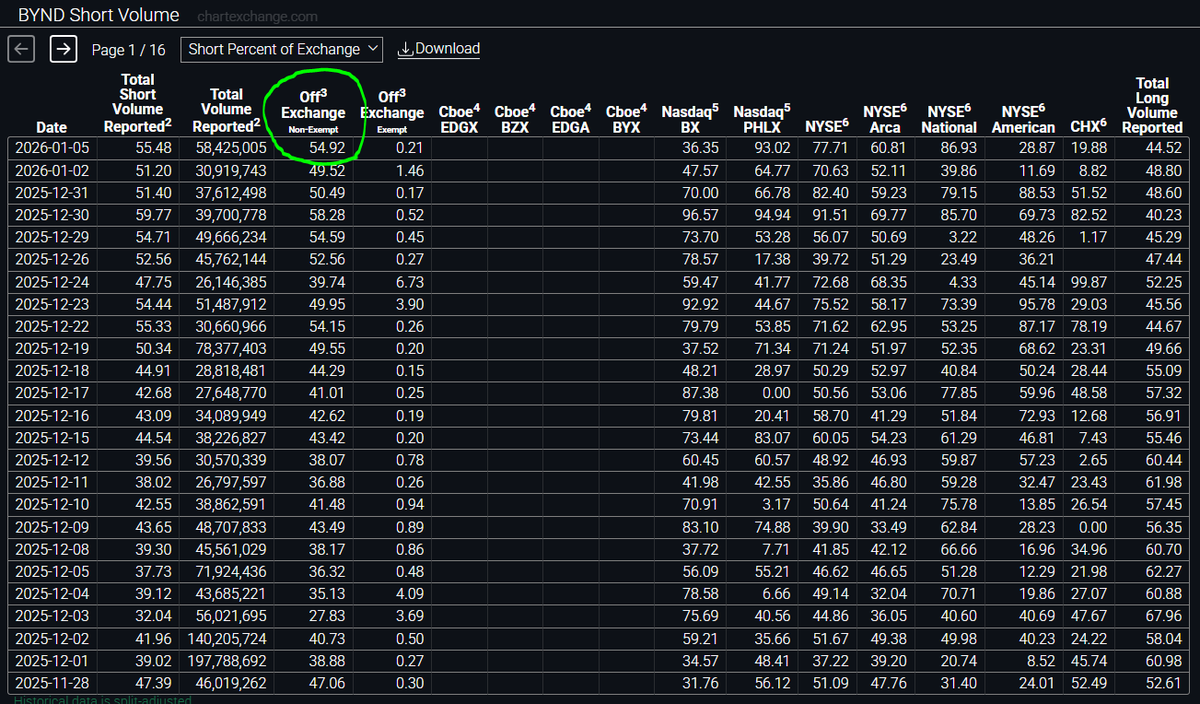Select date cell 2026-01-05
Image resolution: width=1200 pixels, height=704 pixels.
coord(51,148)
